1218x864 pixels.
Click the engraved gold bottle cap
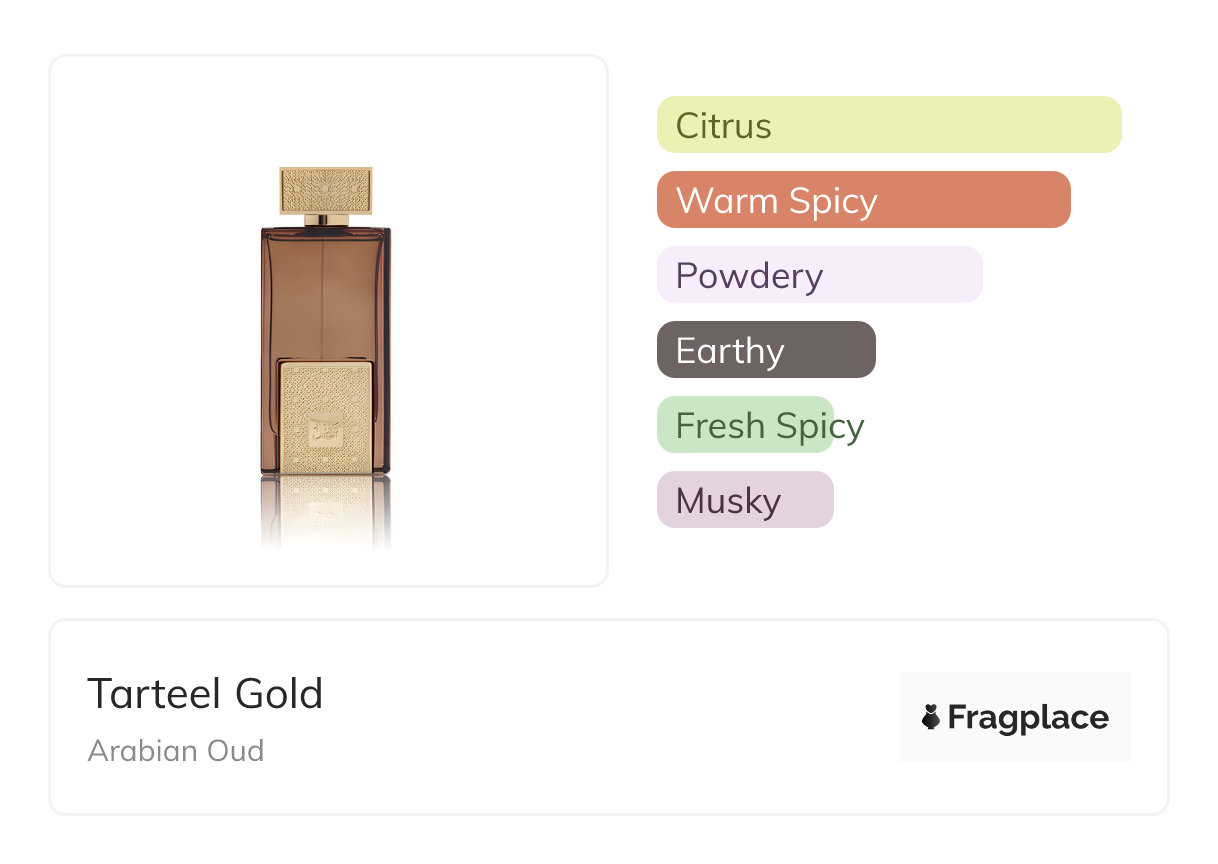[x=326, y=191]
